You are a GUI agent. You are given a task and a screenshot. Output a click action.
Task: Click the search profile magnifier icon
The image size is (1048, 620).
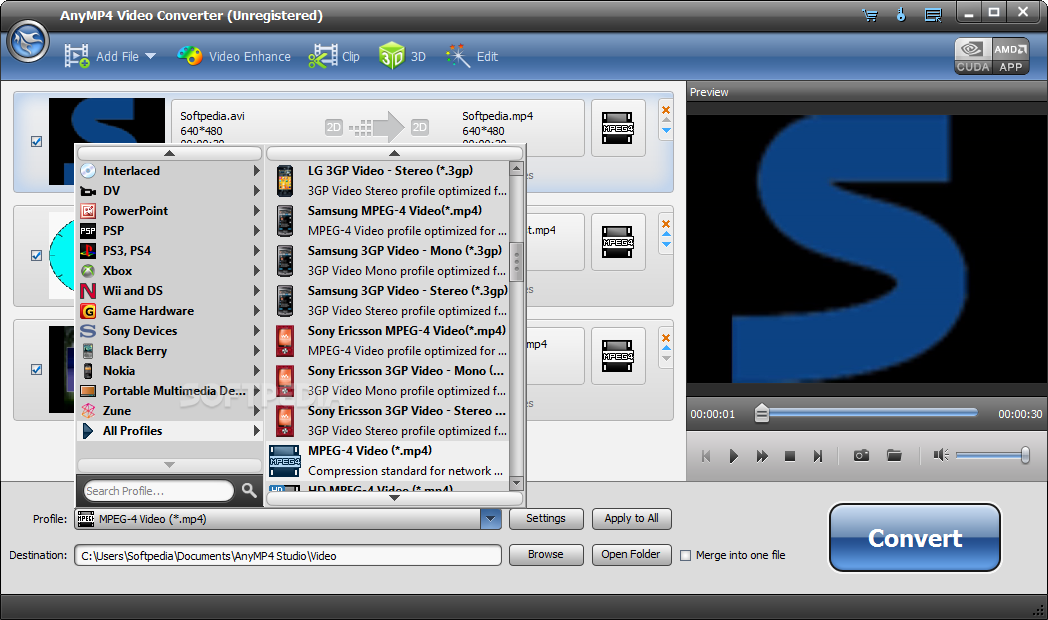(x=249, y=490)
